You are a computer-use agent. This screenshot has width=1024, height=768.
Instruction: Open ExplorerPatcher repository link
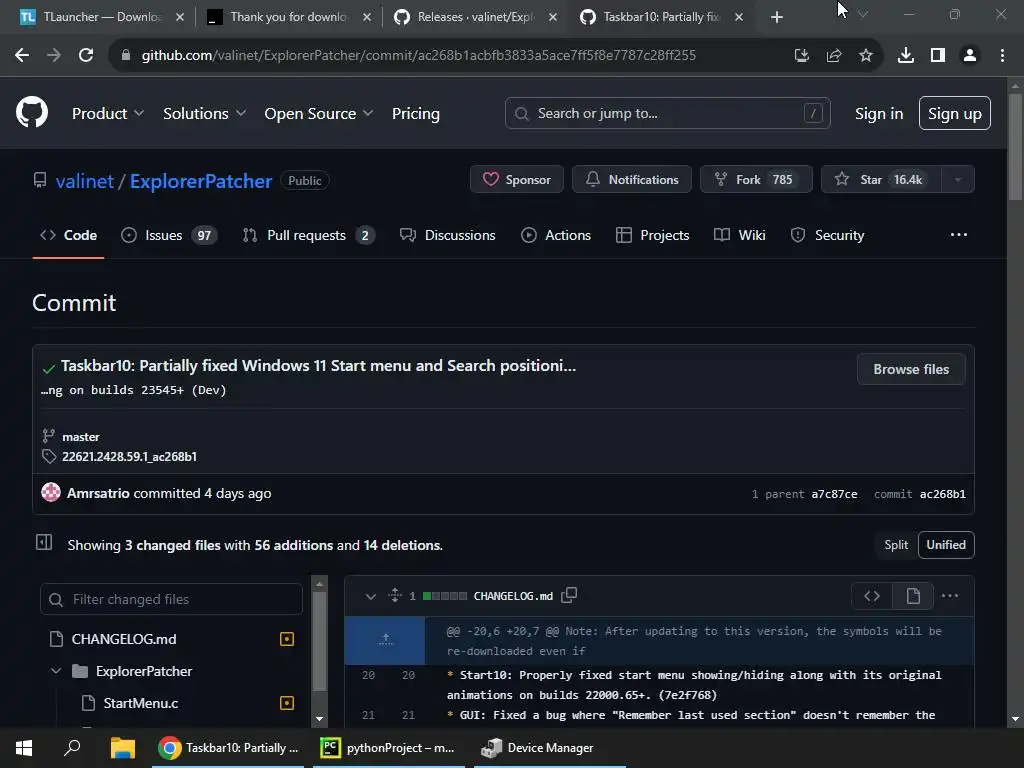coord(200,181)
